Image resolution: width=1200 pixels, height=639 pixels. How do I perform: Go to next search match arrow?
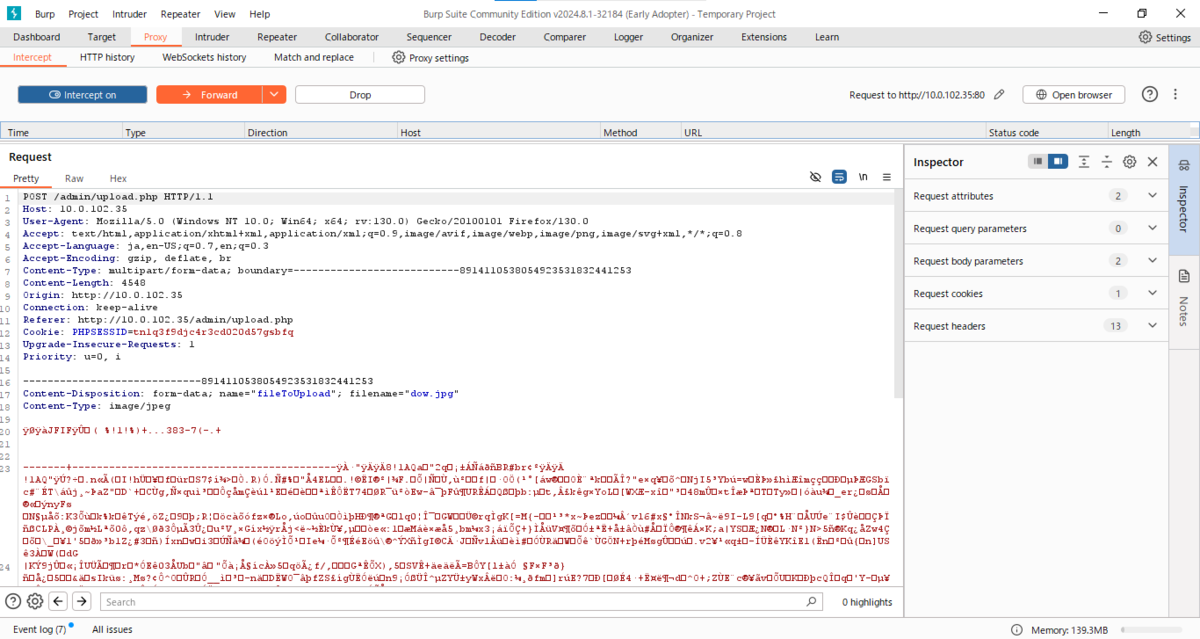[82, 601]
